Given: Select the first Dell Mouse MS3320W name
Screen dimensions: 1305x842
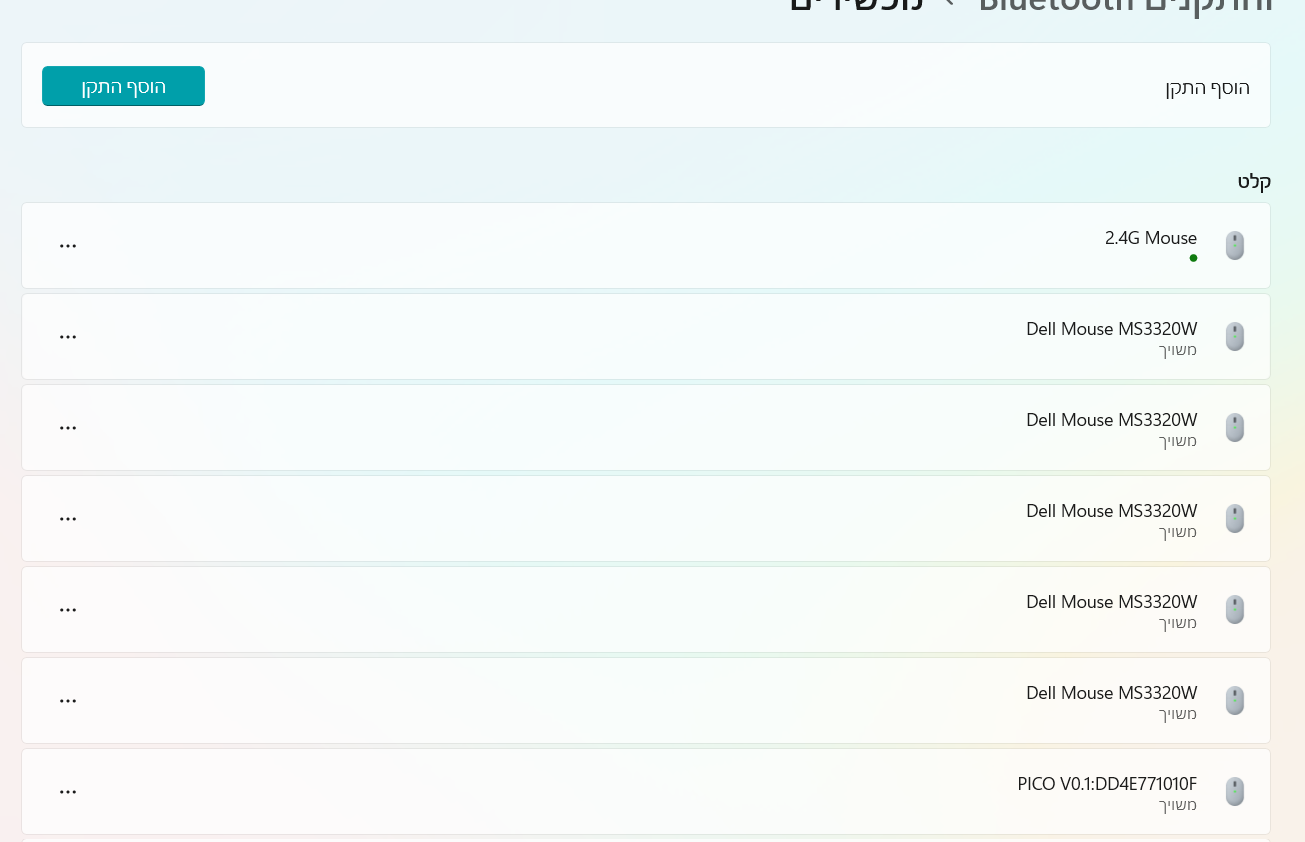Looking at the screenshot, I should coord(1112,329).
